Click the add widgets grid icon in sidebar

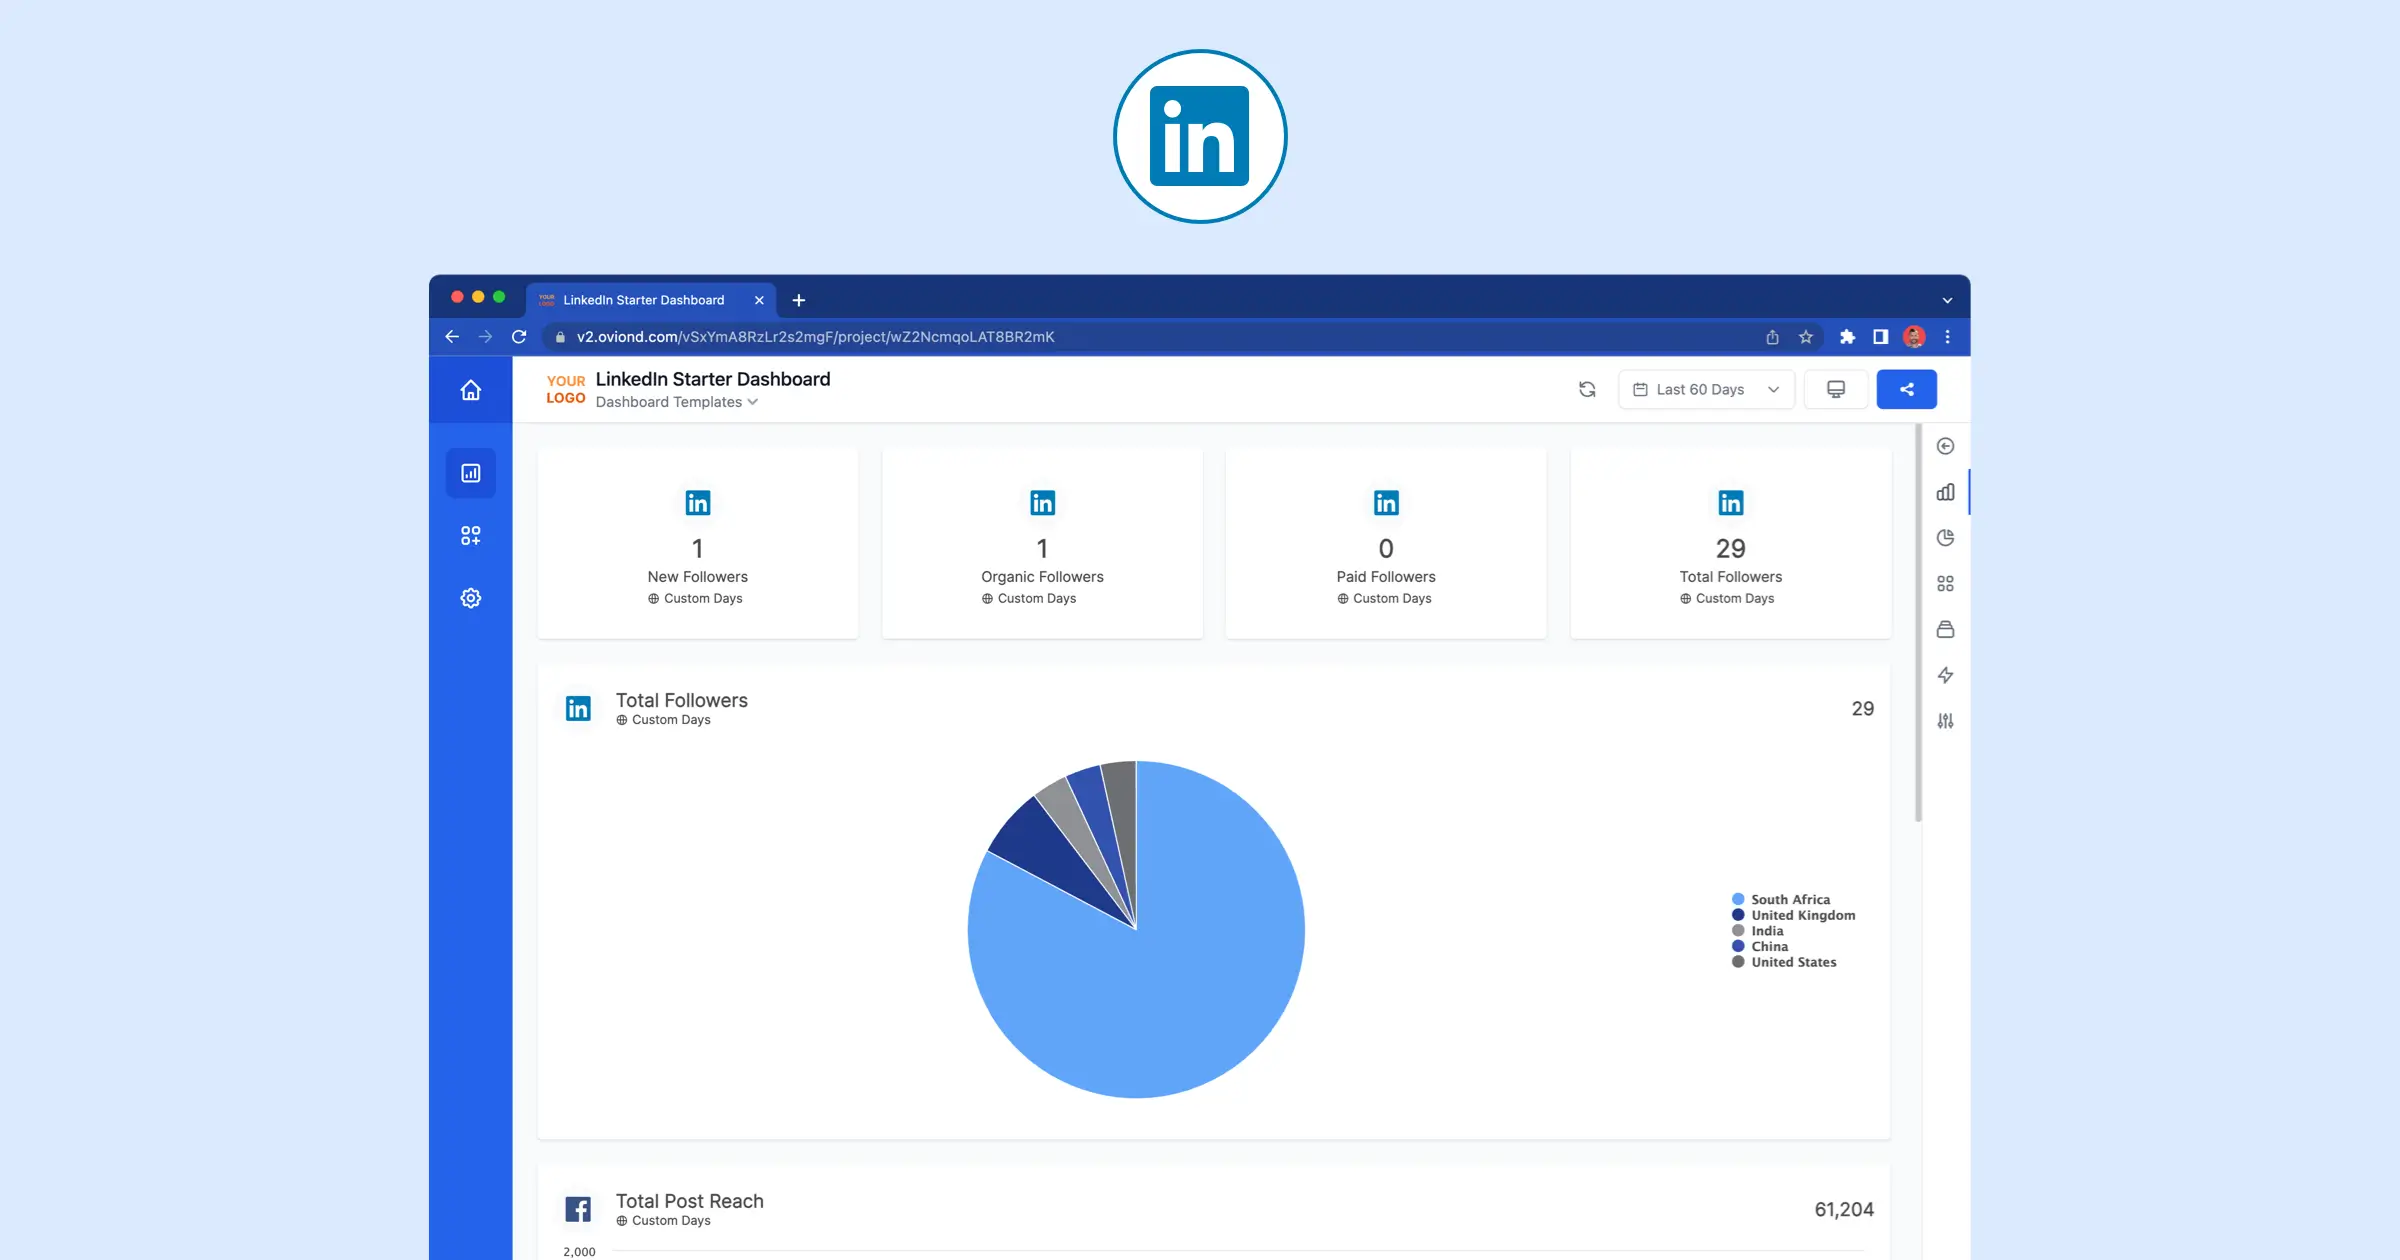pyautogui.click(x=470, y=536)
